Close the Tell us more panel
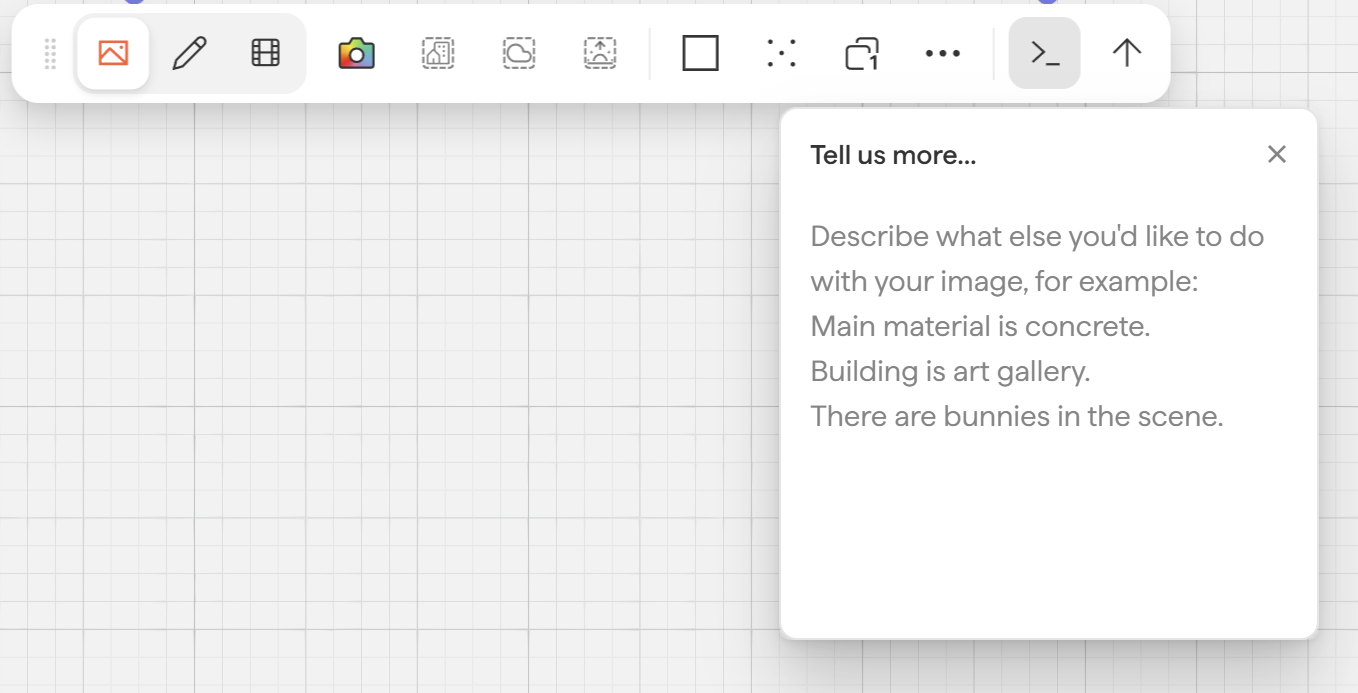Screen dimensions: 1358x693 [x=1277, y=154]
